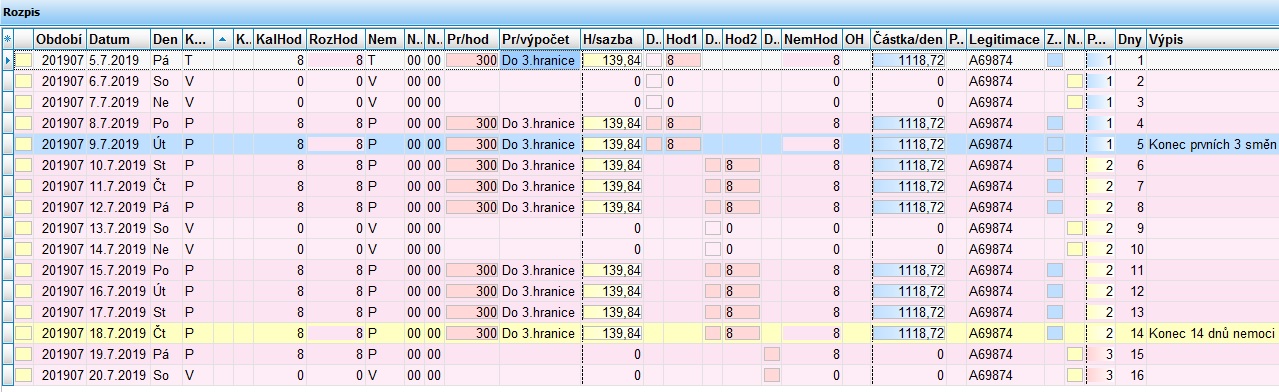Select the "Konec 14 dnů nemoci" cell

1212,333
